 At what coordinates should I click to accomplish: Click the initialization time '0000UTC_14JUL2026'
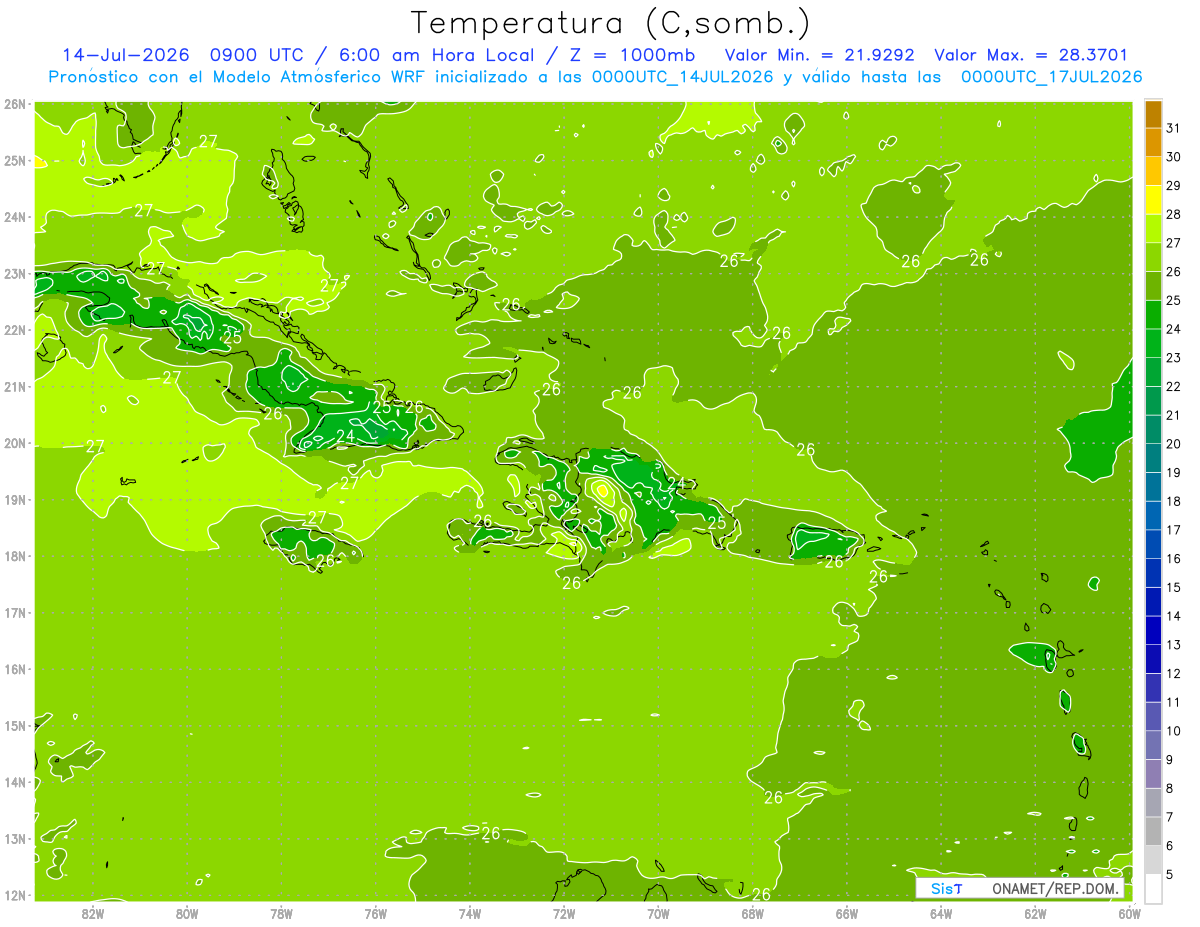tap(683, 76)
